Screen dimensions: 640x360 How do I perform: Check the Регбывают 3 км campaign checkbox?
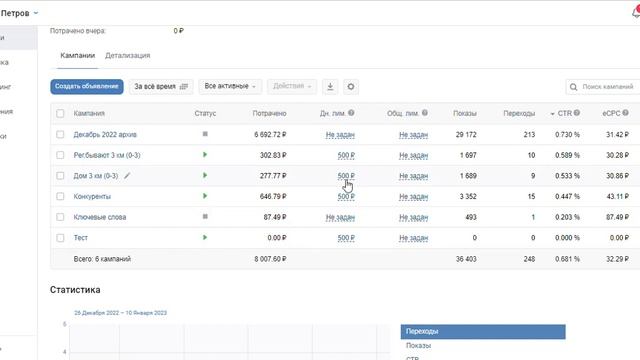[x=60, y=155]
